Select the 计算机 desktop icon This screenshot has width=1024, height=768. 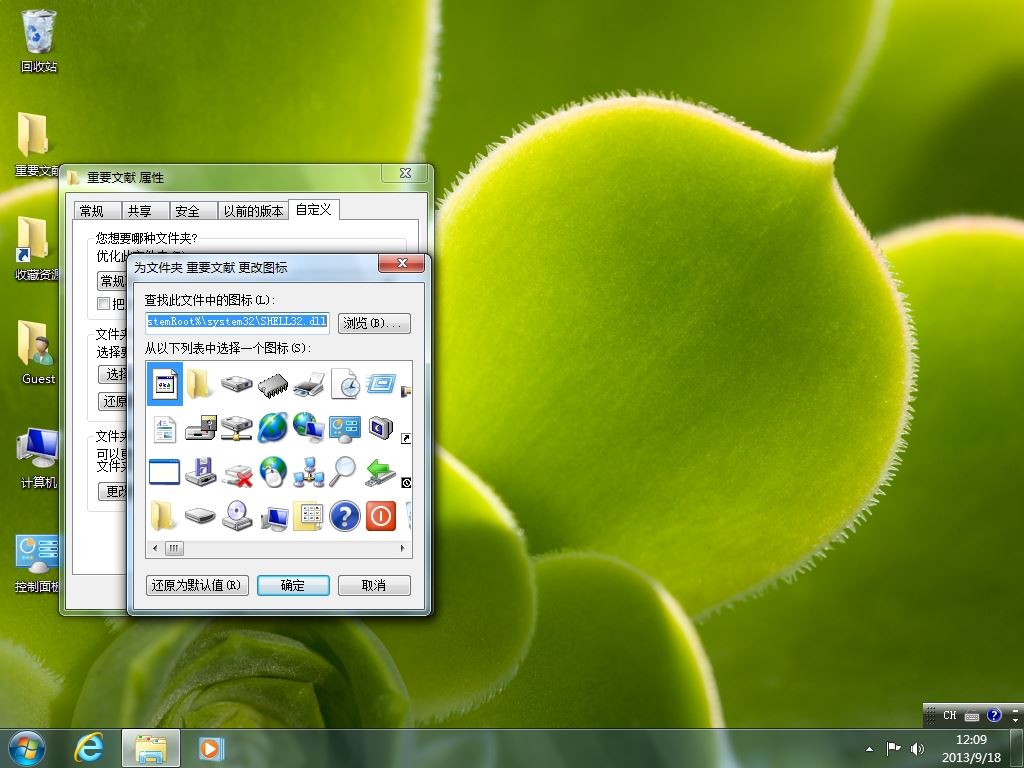(37, 457)
